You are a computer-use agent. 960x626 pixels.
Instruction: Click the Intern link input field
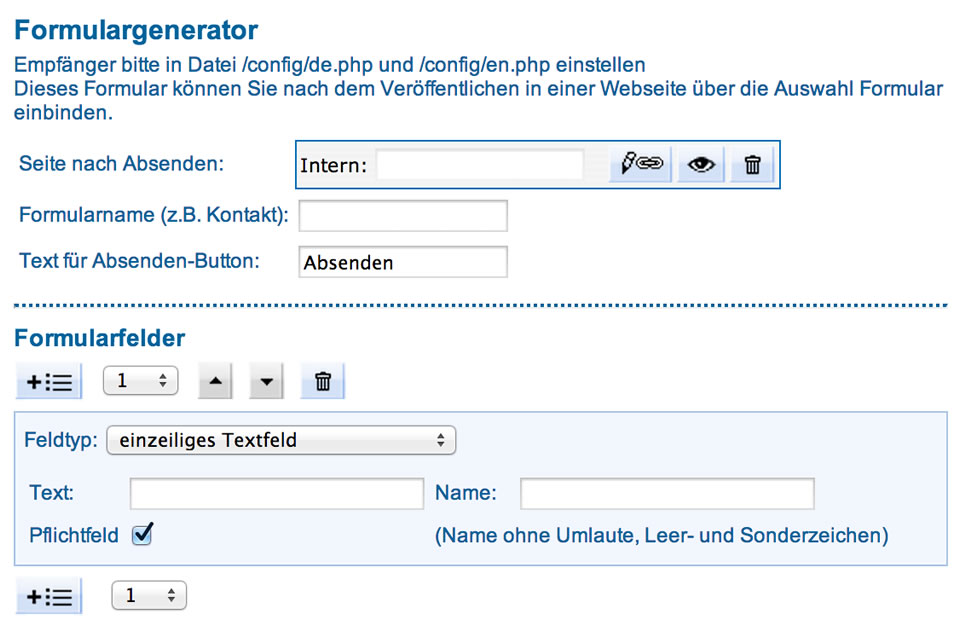click(x=479, y=165)
